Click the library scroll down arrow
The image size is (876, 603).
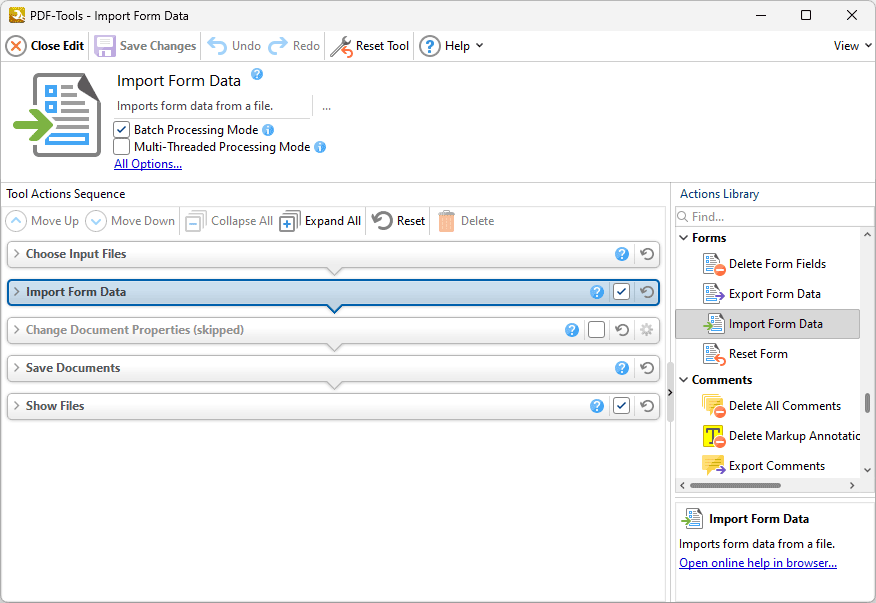(868, 471)
